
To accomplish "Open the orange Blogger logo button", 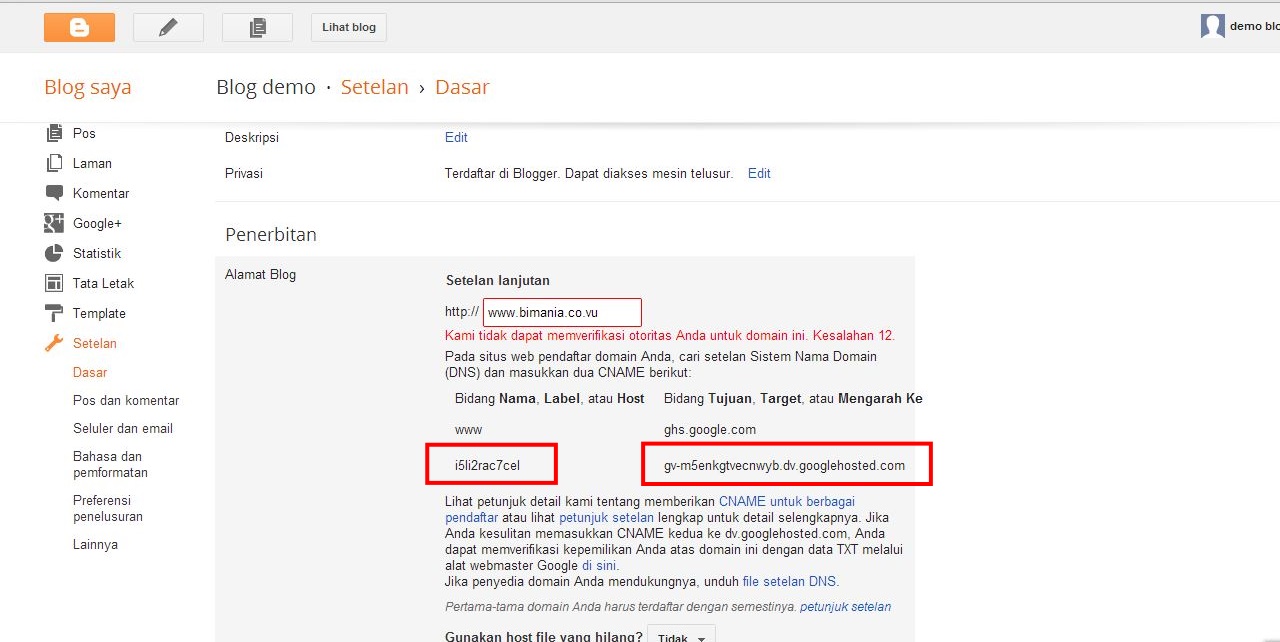I will coord(79,27).
